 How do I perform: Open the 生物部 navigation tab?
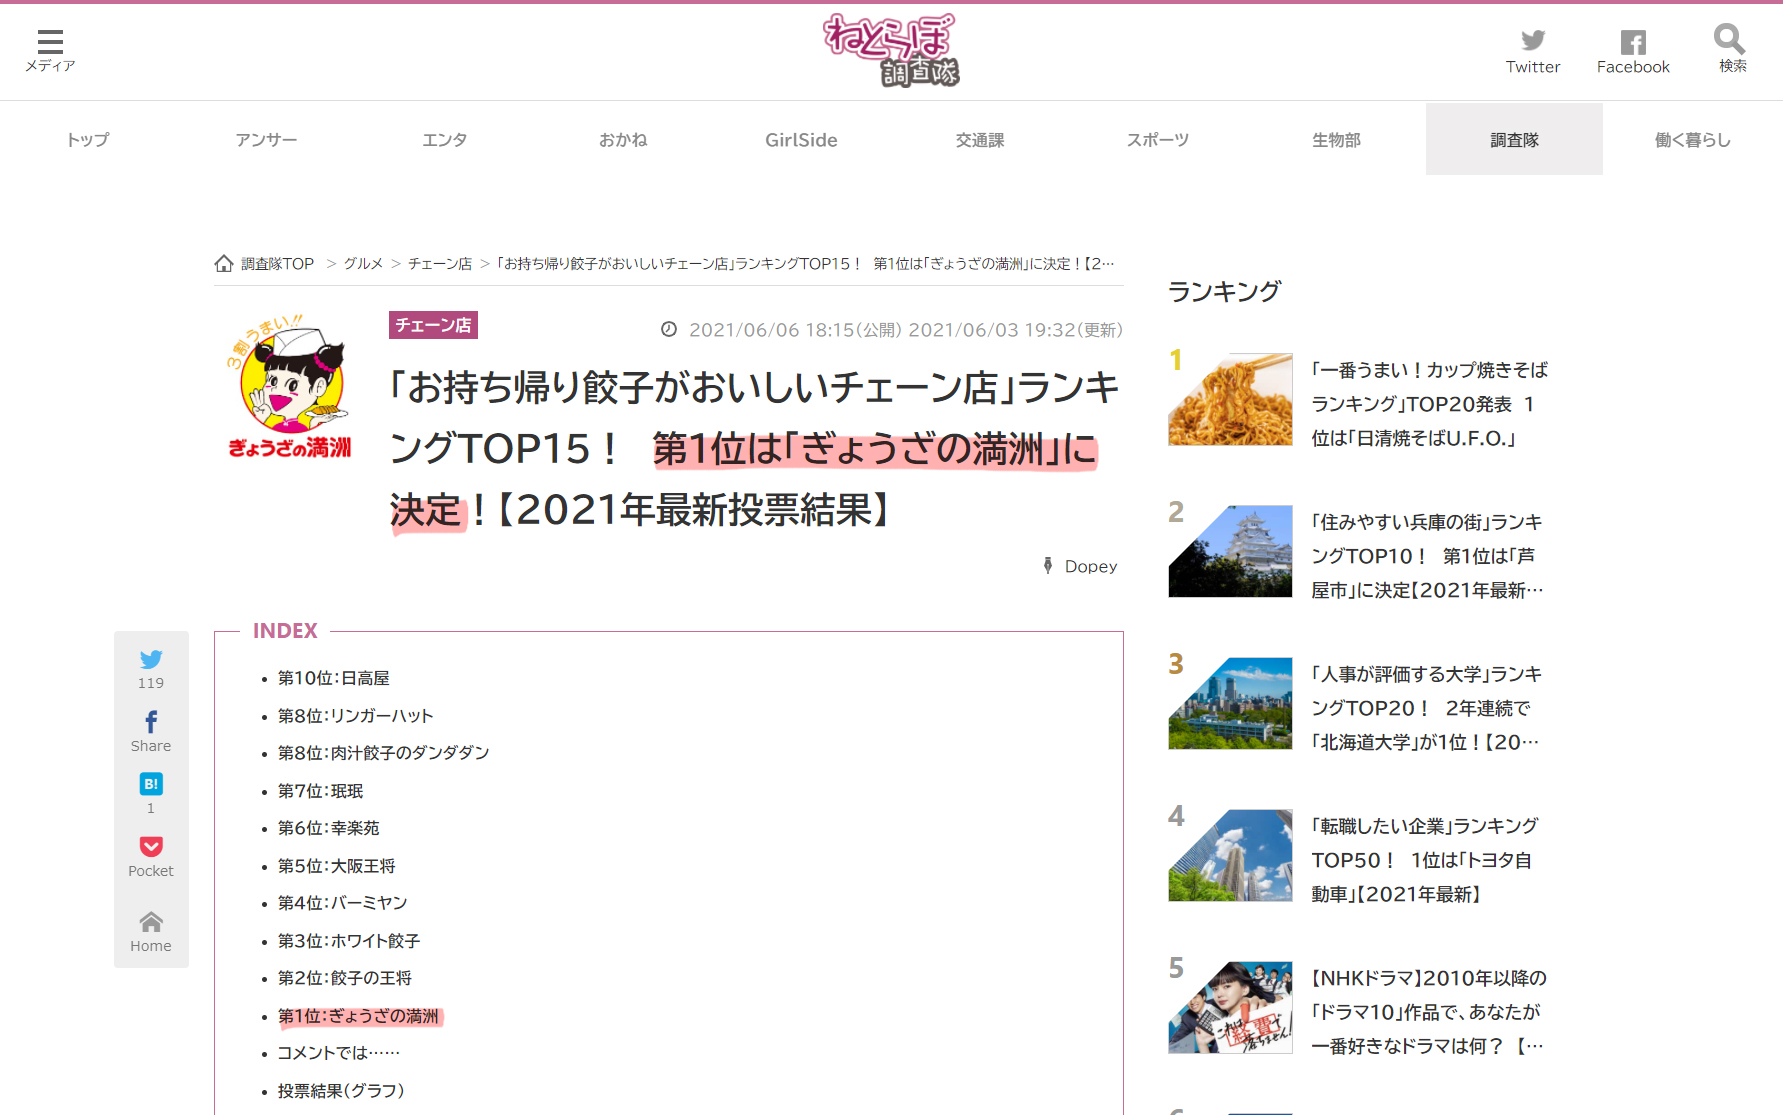(x=1336, y=140)
